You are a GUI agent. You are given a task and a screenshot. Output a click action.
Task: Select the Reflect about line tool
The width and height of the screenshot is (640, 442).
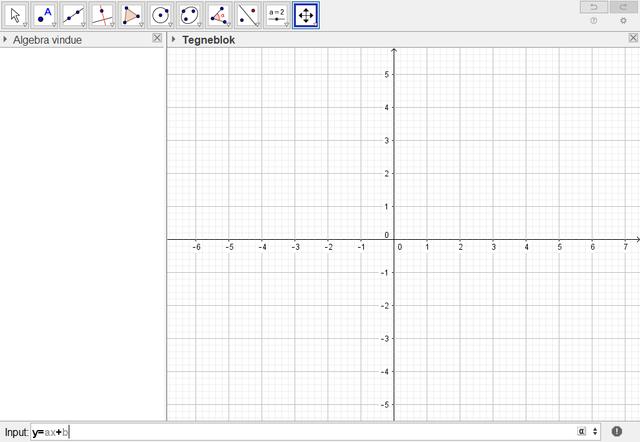247,15
